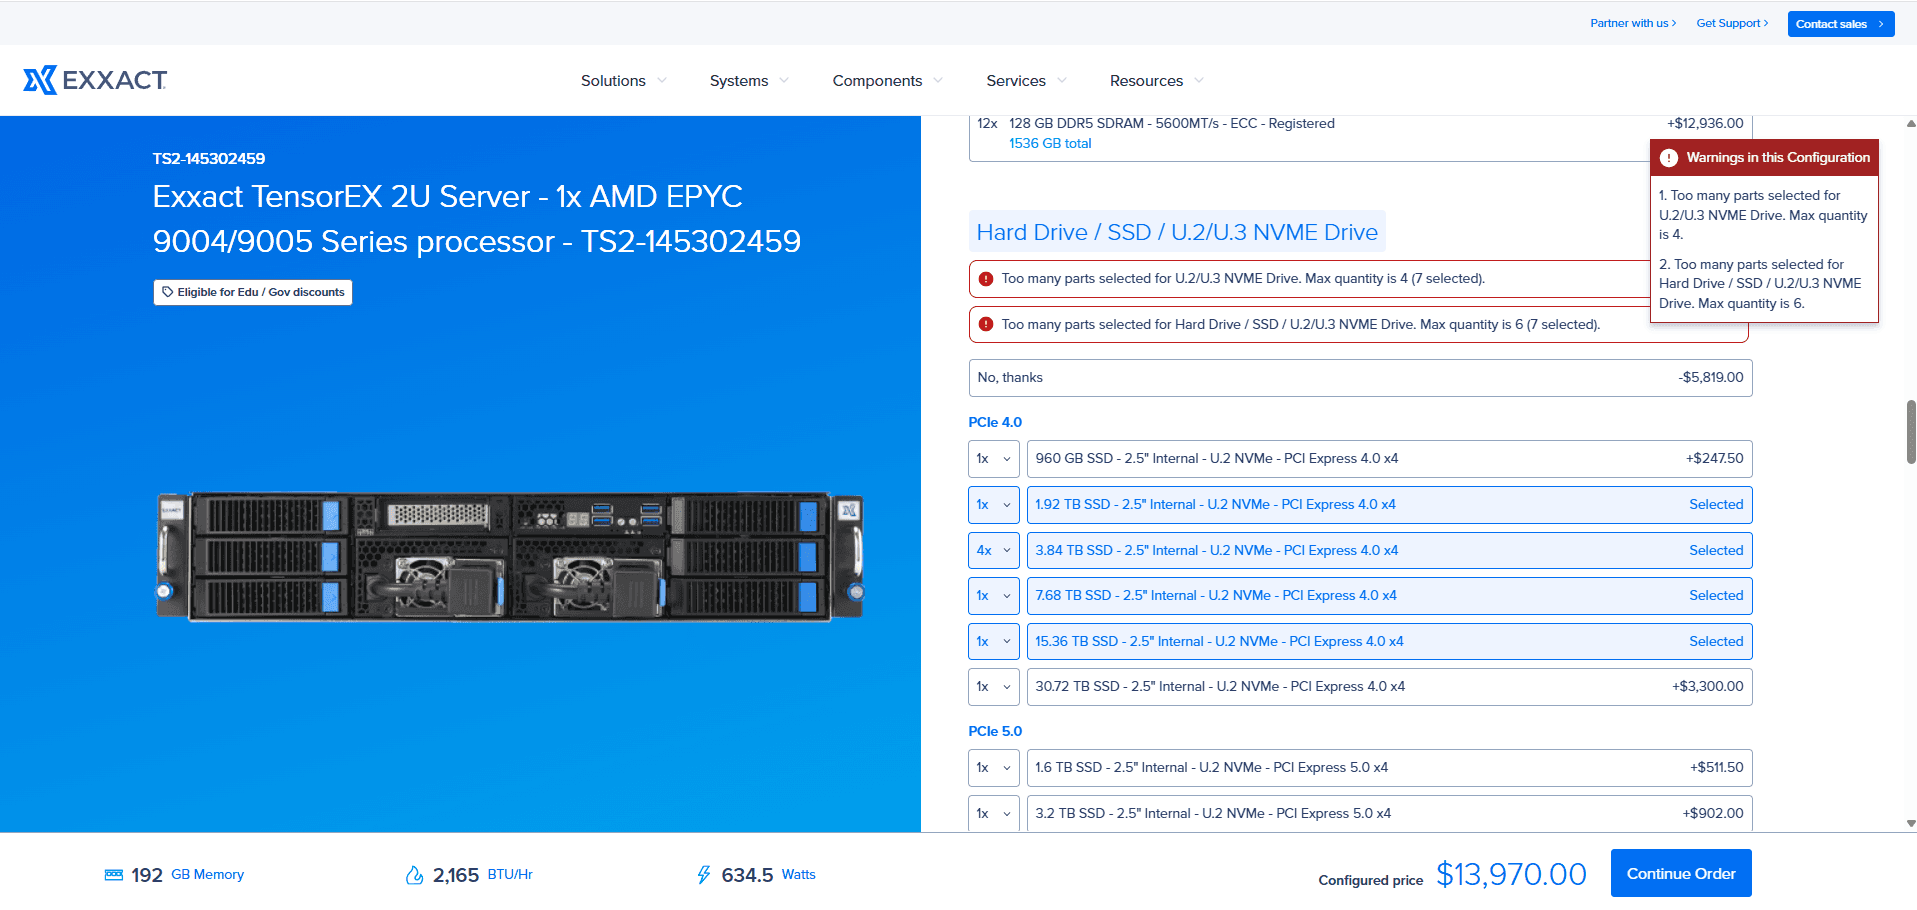Click the scroll down arrow of configurator

(x=1911, y=824)
